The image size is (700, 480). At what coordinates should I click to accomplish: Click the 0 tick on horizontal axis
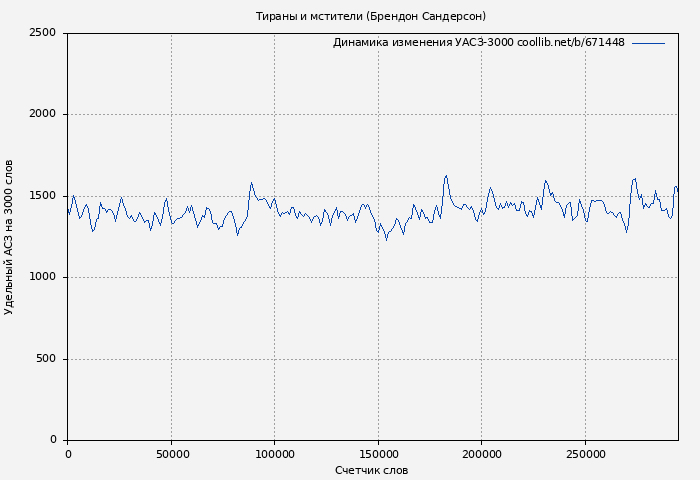[68, 455]
